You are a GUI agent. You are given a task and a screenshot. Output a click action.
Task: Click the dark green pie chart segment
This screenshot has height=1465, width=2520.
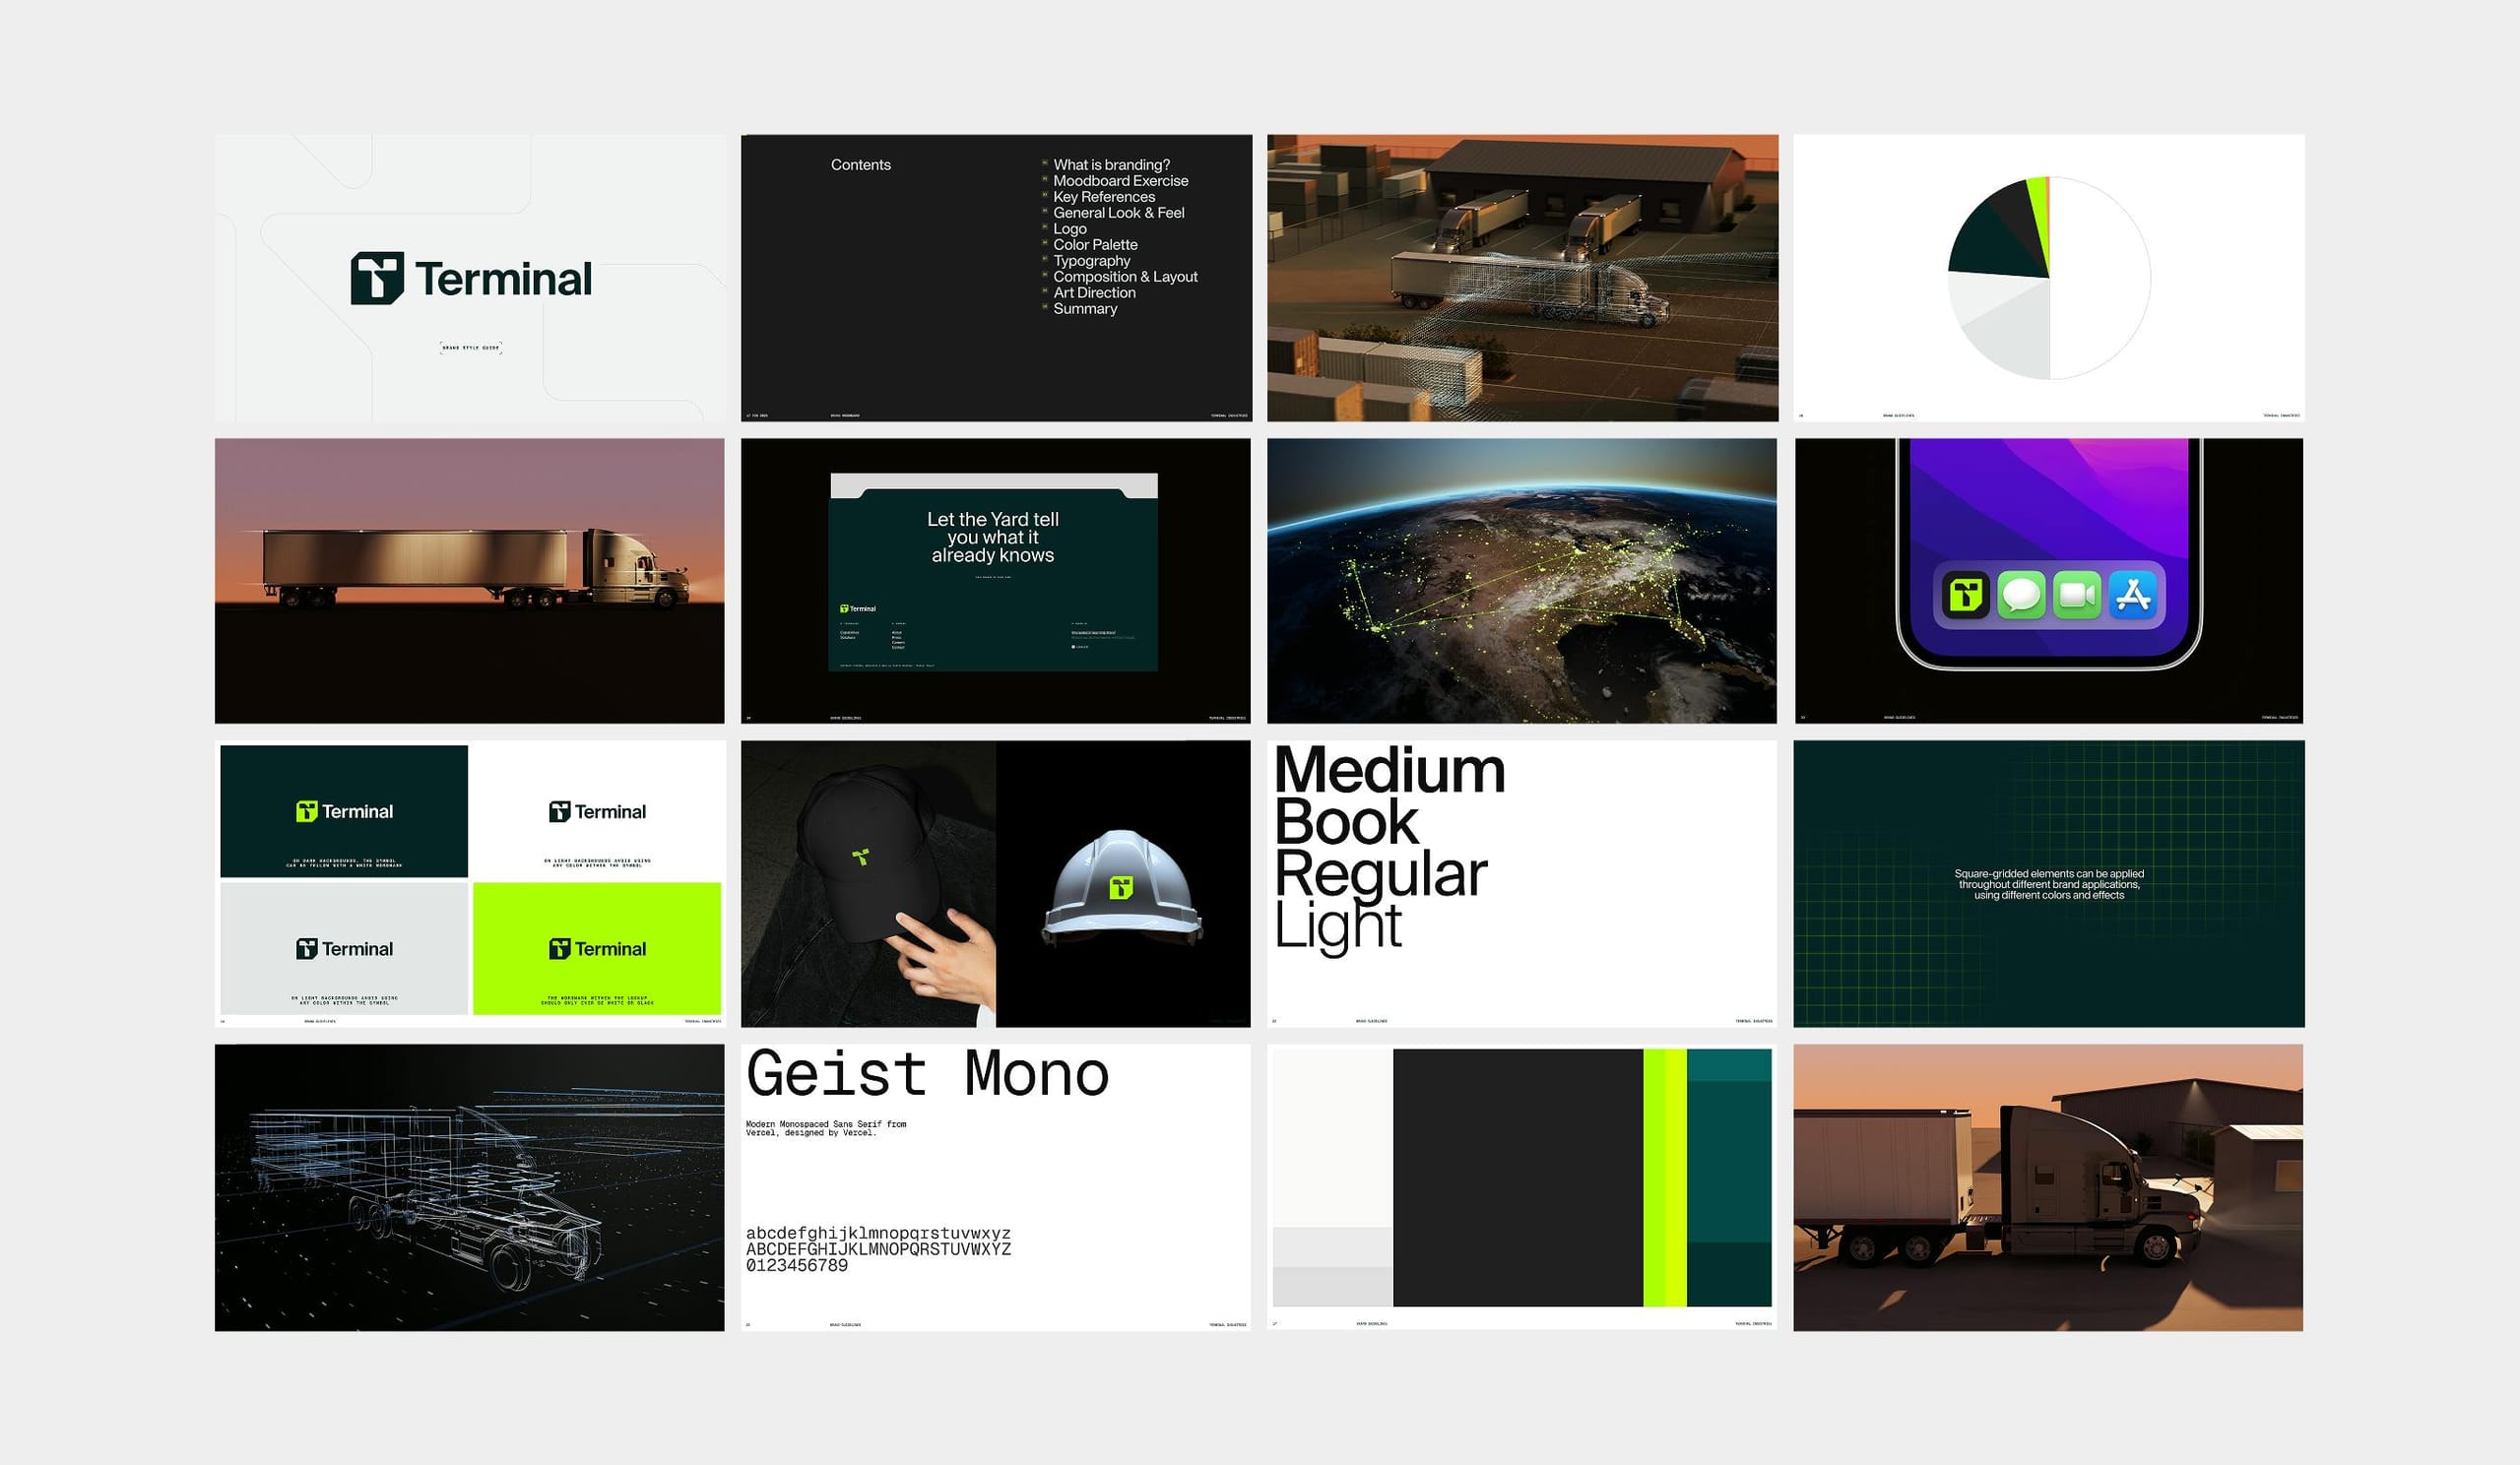1992,250
